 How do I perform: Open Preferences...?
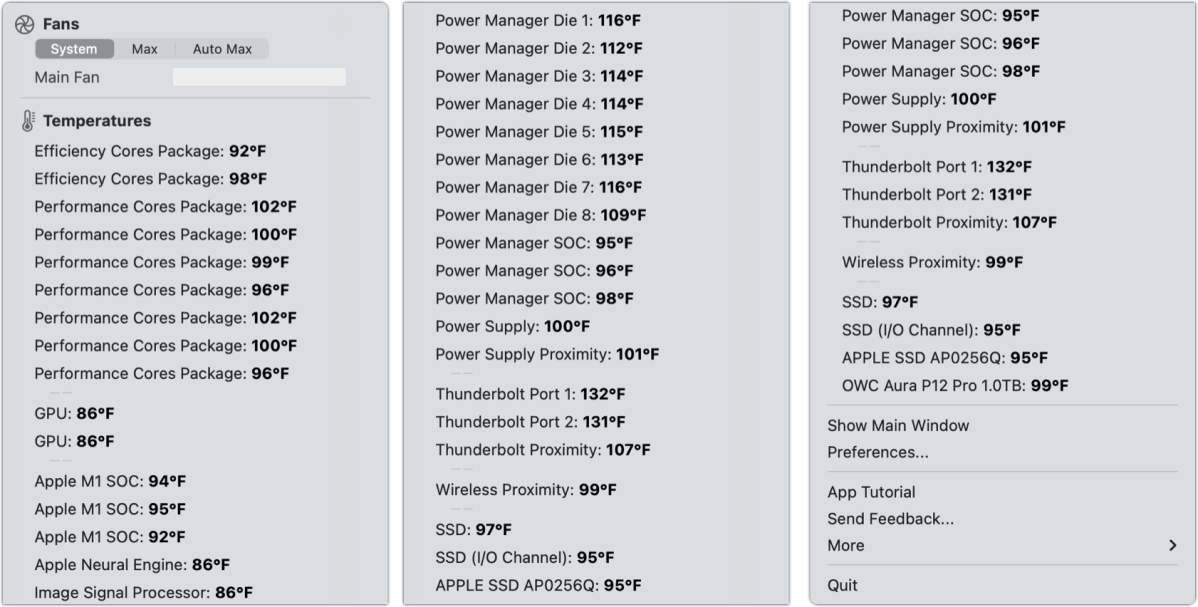[877, 452]
